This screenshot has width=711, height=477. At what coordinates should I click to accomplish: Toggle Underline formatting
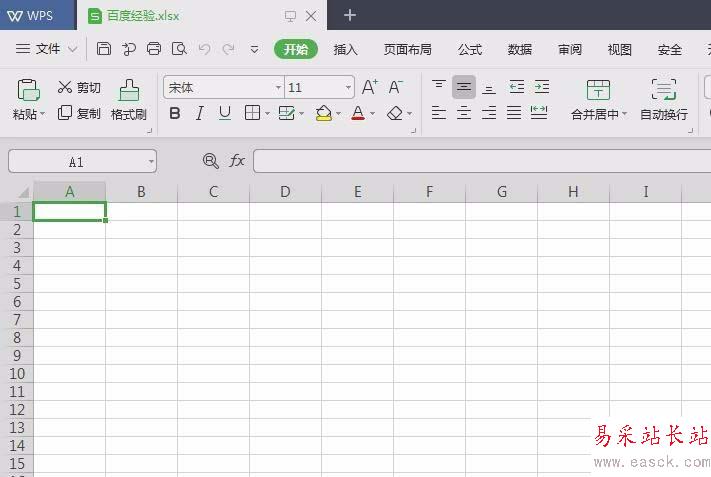[224, 113]
